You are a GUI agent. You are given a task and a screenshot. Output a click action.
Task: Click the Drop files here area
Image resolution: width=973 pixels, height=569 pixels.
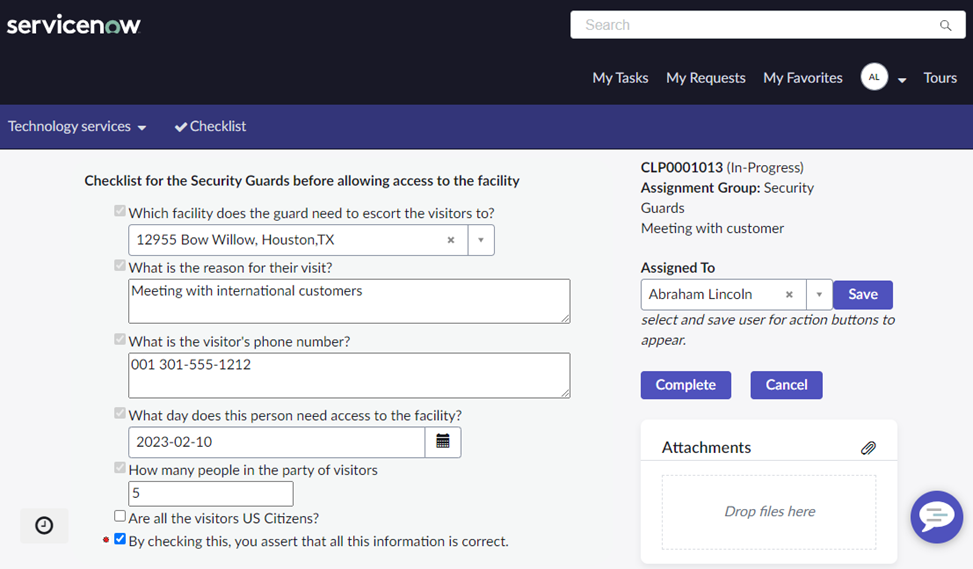coord(769,512)
